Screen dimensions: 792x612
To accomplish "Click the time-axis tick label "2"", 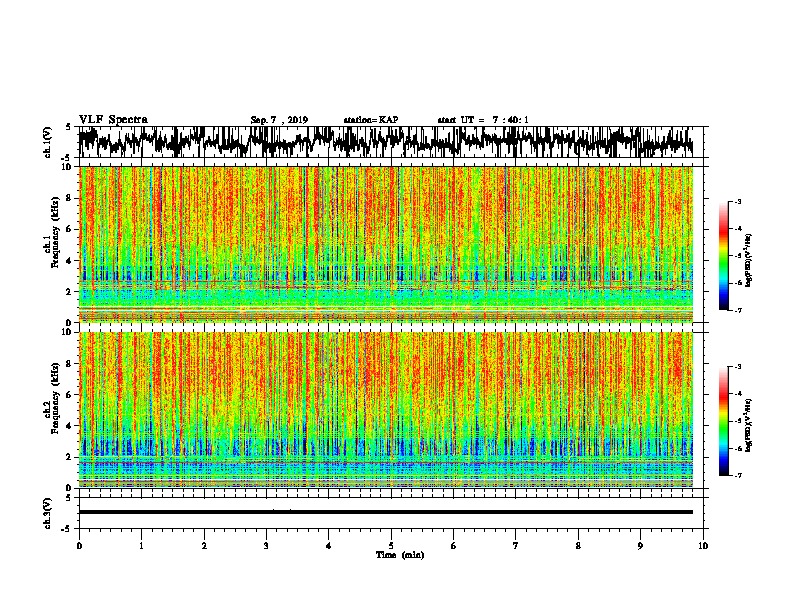I will 204,546.
